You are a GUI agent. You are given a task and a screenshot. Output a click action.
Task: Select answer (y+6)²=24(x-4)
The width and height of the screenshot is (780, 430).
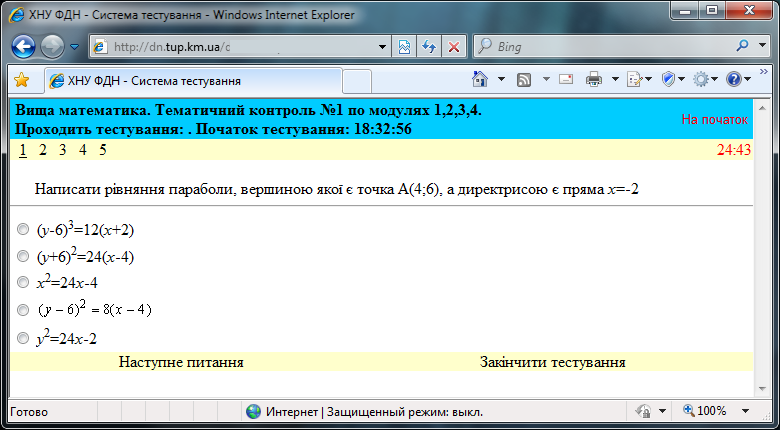[23, 256]
